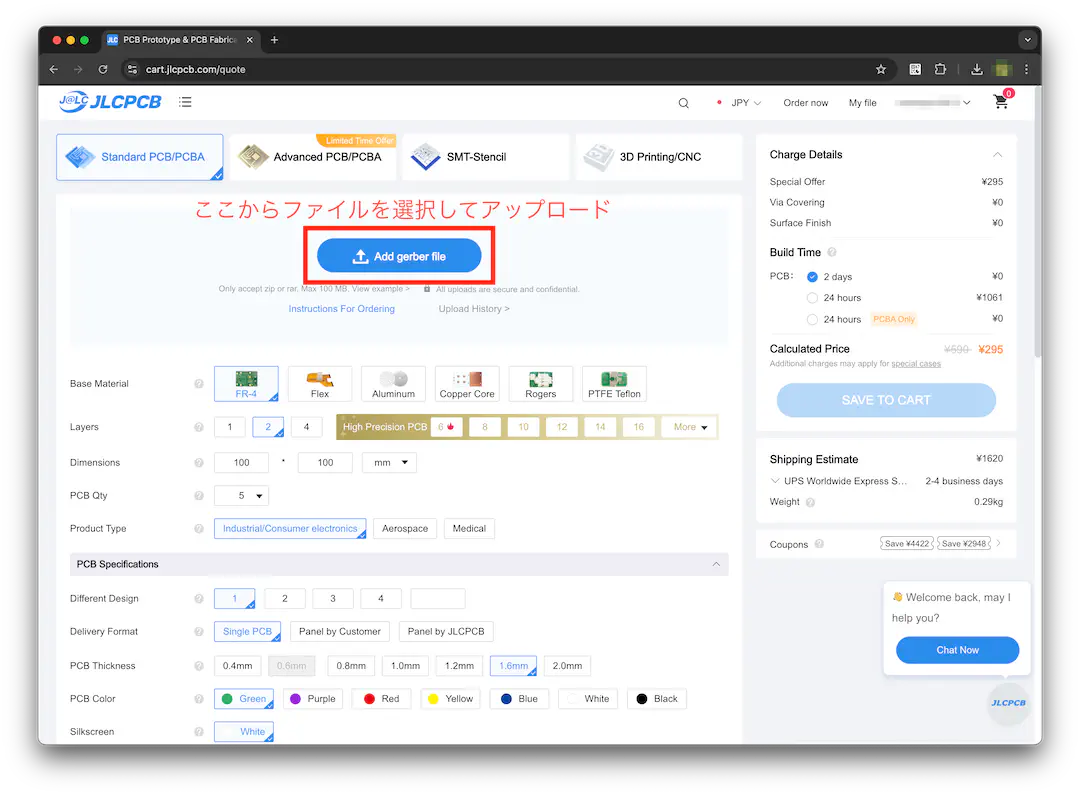1080x795 pixels.
Task: Click the Add gerber file button
Action: pos(399,256)
